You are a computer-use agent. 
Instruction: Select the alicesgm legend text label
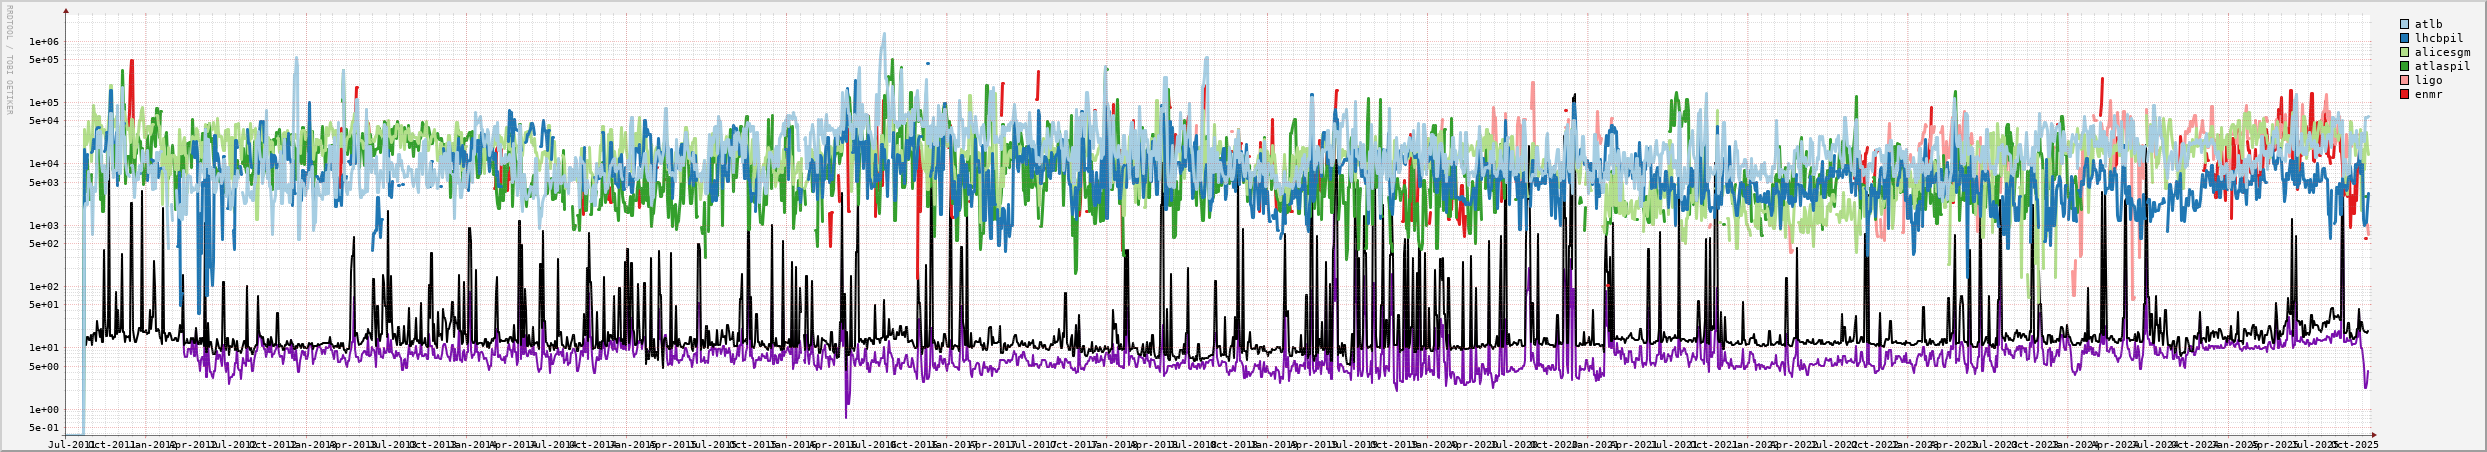2440,52
